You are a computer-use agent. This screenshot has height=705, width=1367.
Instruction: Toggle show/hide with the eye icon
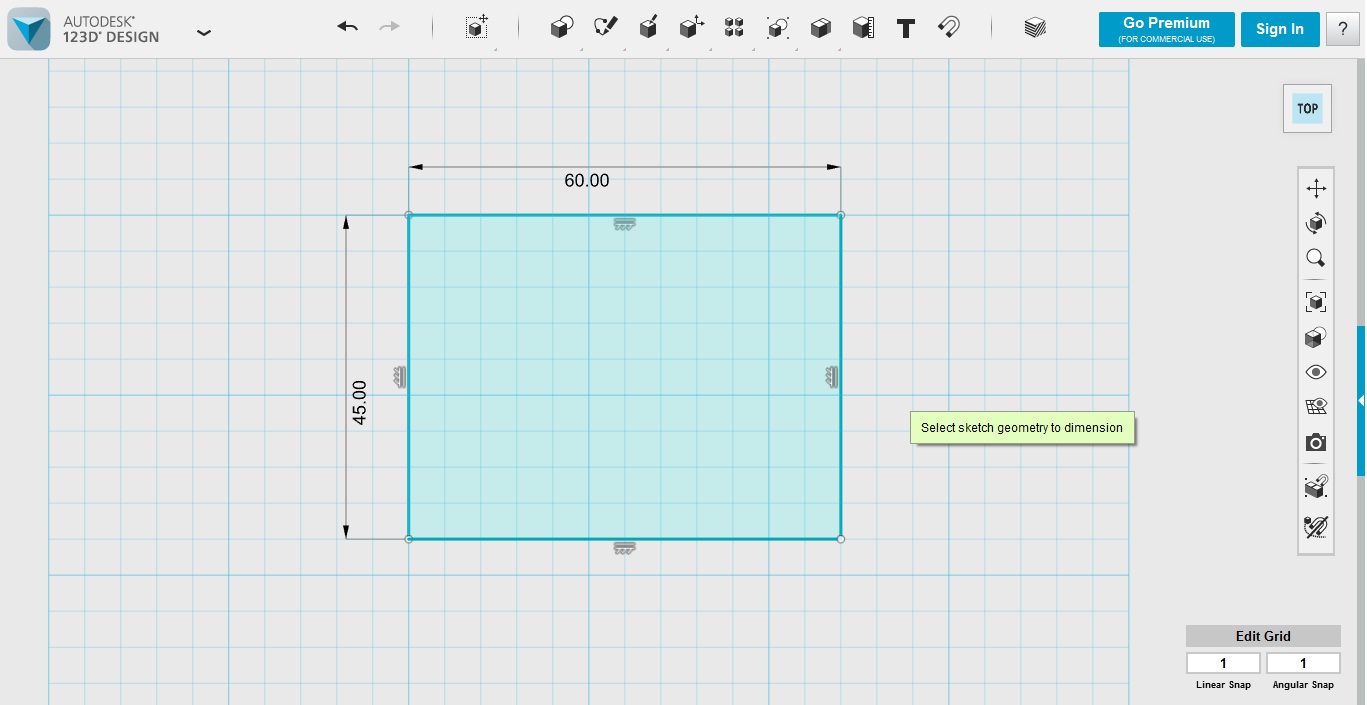[x=1316, y=372]
